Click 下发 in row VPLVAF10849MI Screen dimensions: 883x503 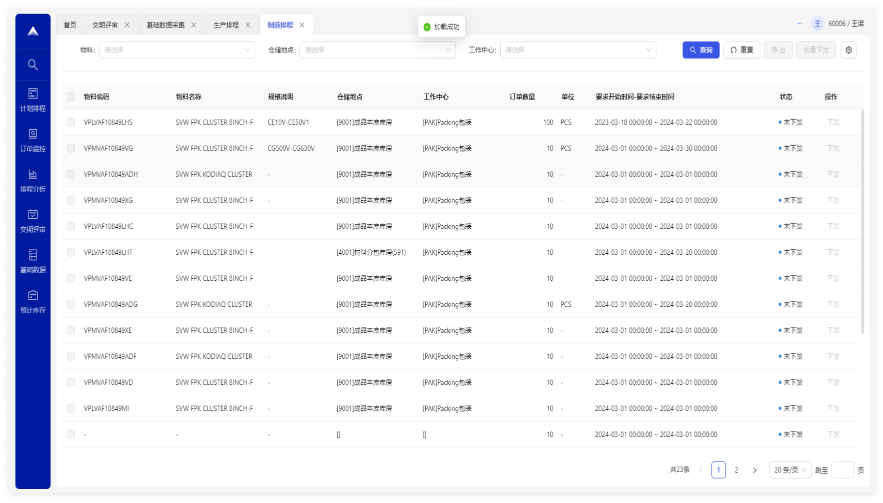[833, 408]
